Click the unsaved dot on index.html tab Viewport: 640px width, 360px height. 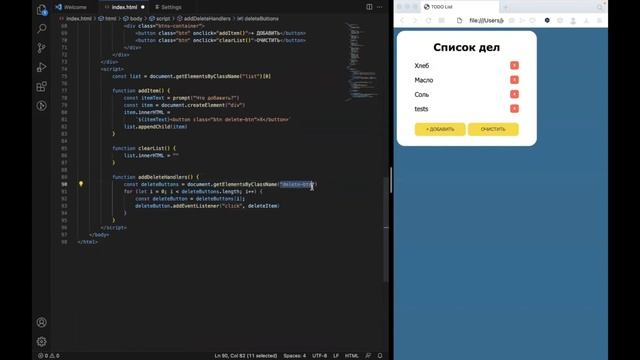pyautogui.click(x=142, y=7)
